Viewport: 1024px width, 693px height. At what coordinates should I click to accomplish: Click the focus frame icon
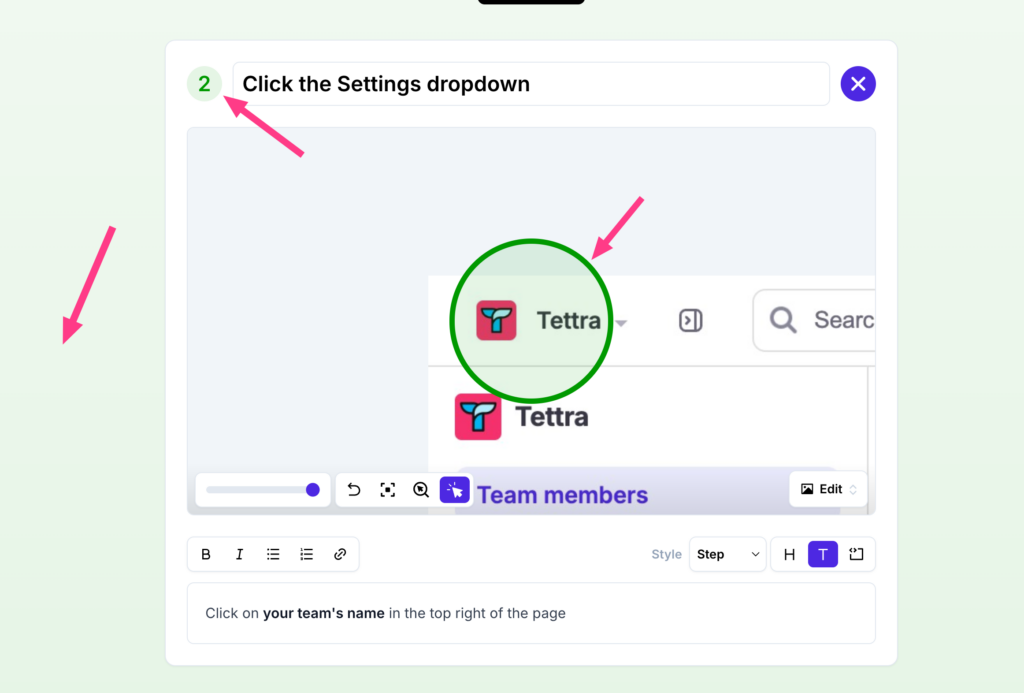tap(387, 490)
